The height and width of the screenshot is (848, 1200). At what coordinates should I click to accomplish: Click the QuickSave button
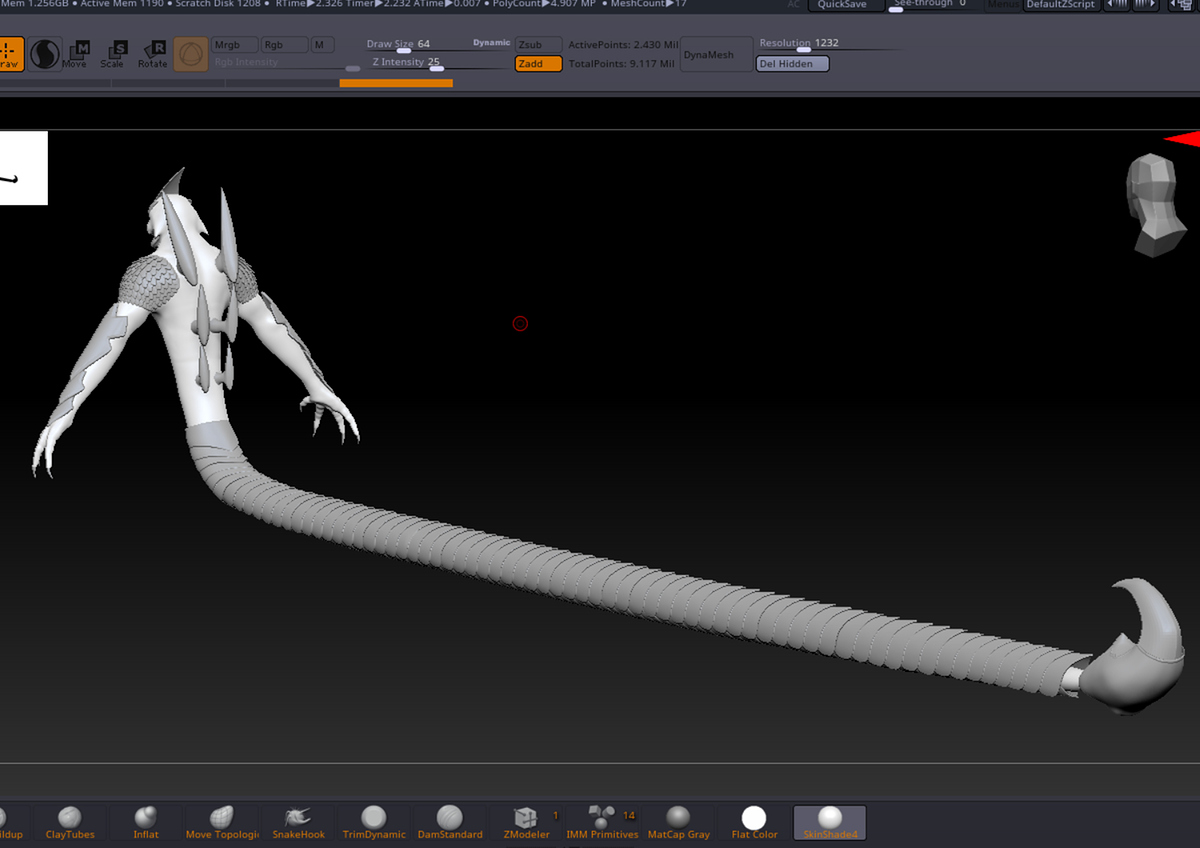(842, 5)
